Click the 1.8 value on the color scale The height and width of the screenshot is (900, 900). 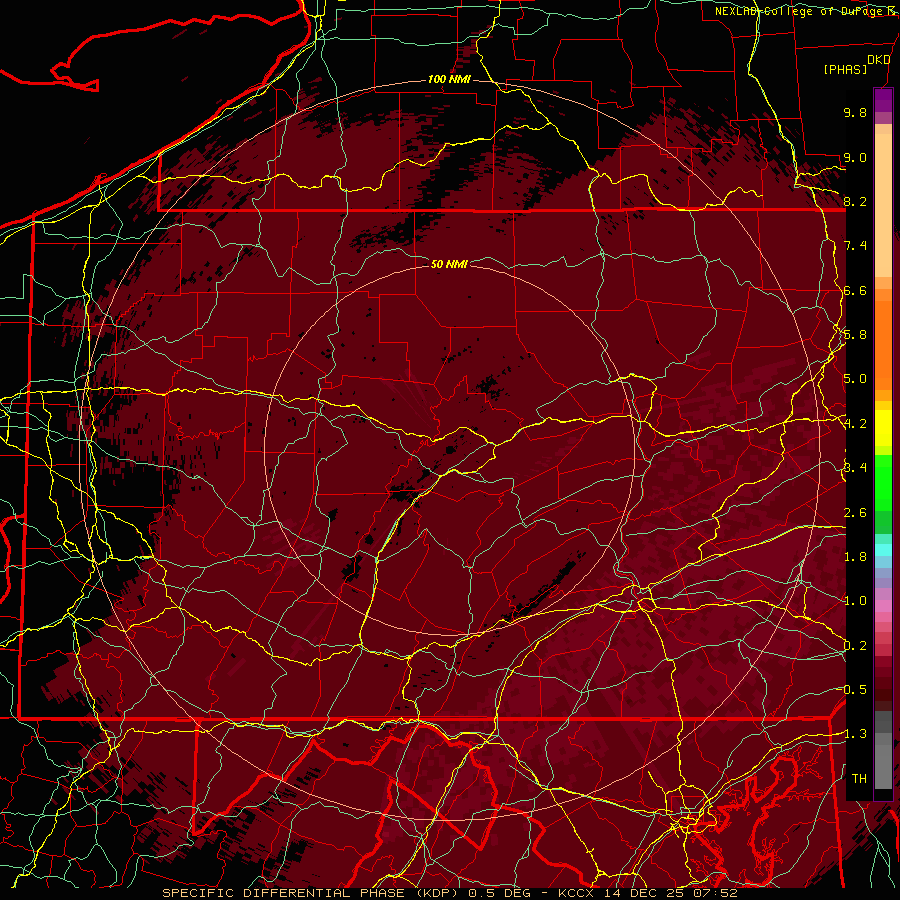(x=855, y=557)
